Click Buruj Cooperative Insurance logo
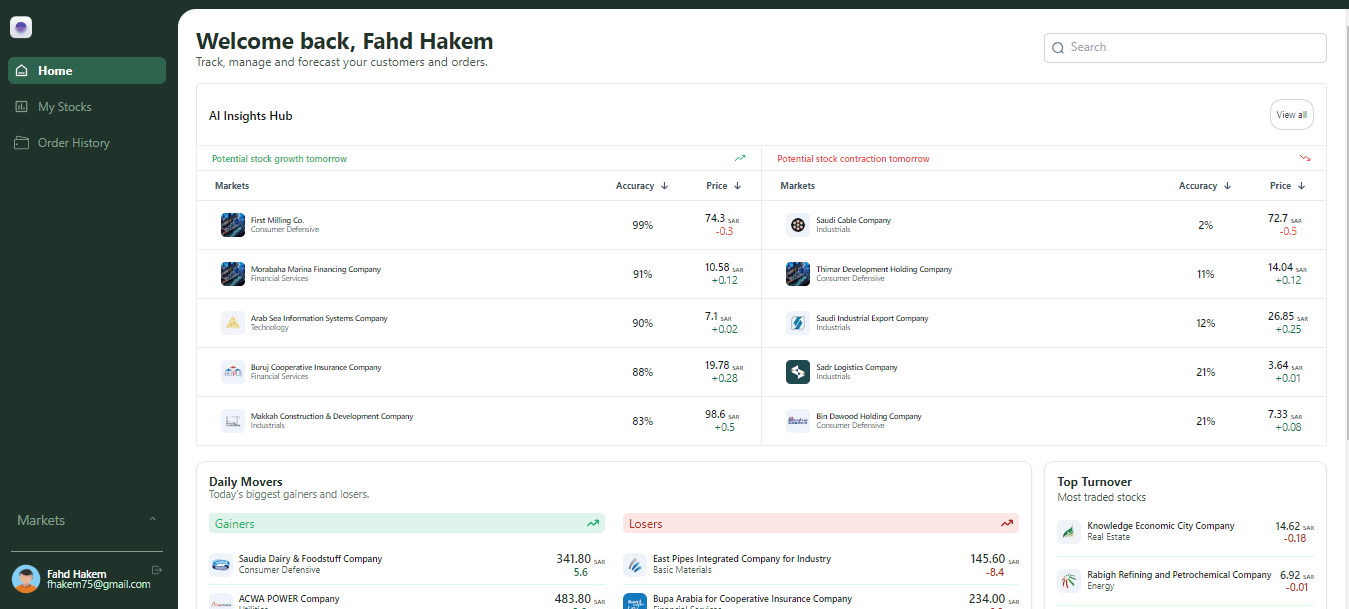Image resolution: width=1349 pixels, height=609 pixels. [x=233, y=372]
